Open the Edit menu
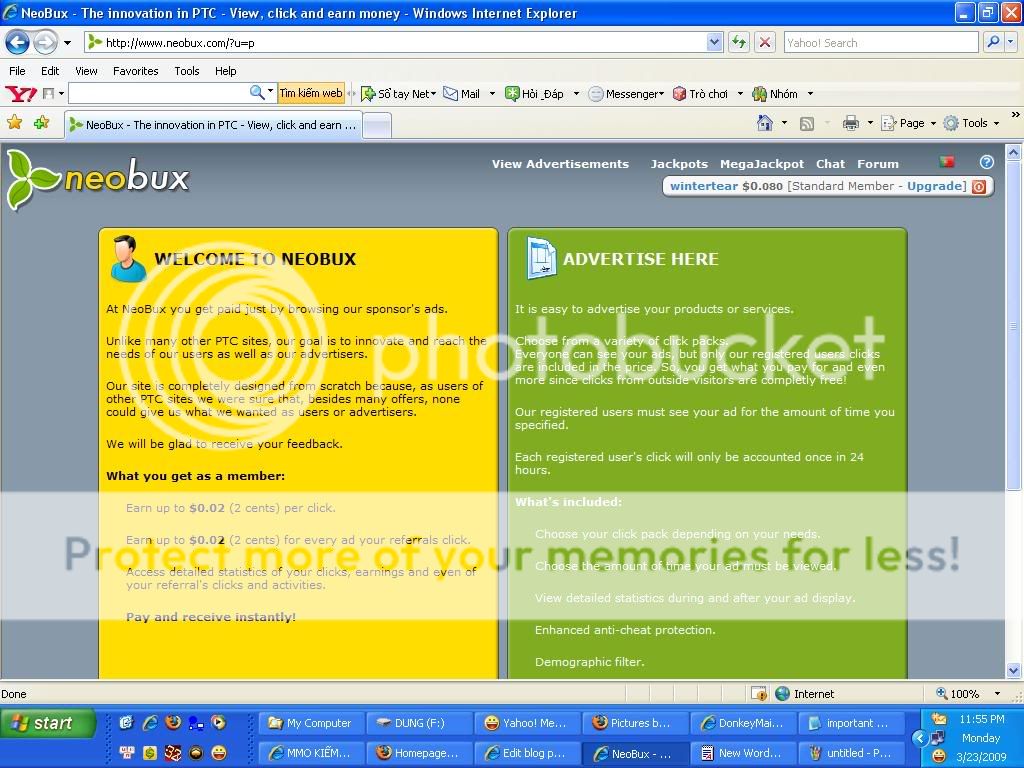1024x768 pixels. (50, 71)
